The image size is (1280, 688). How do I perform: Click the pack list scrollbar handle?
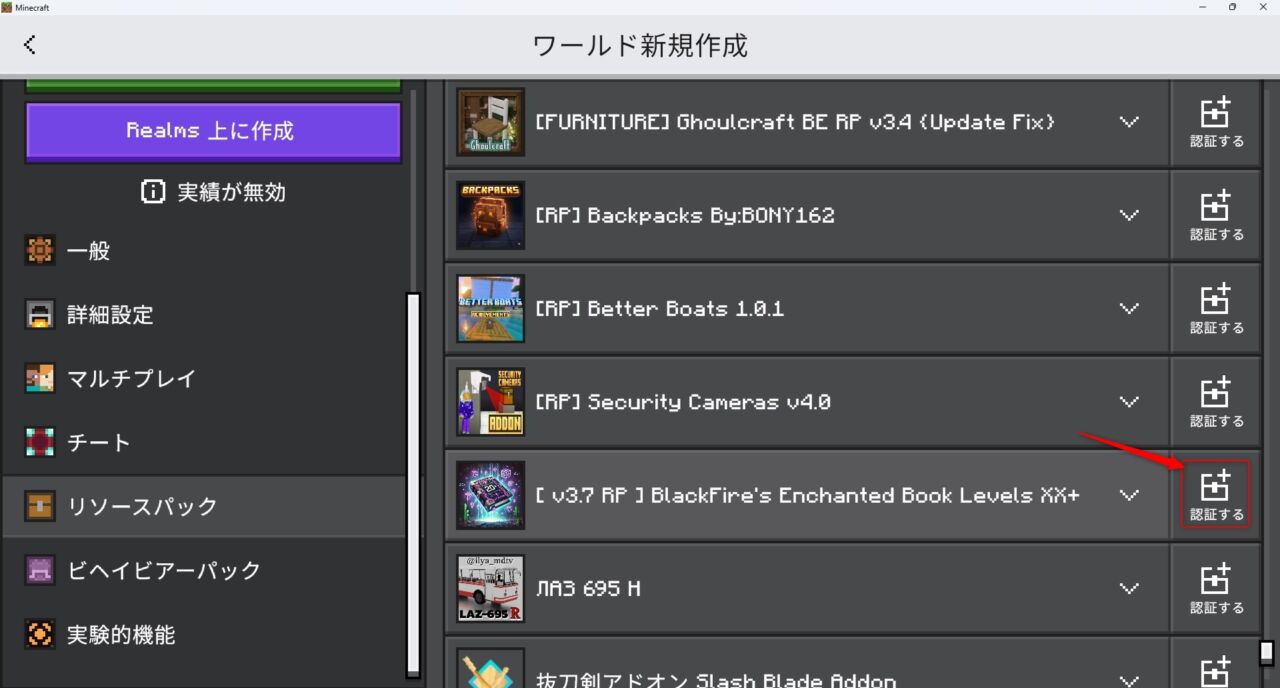1266,652
